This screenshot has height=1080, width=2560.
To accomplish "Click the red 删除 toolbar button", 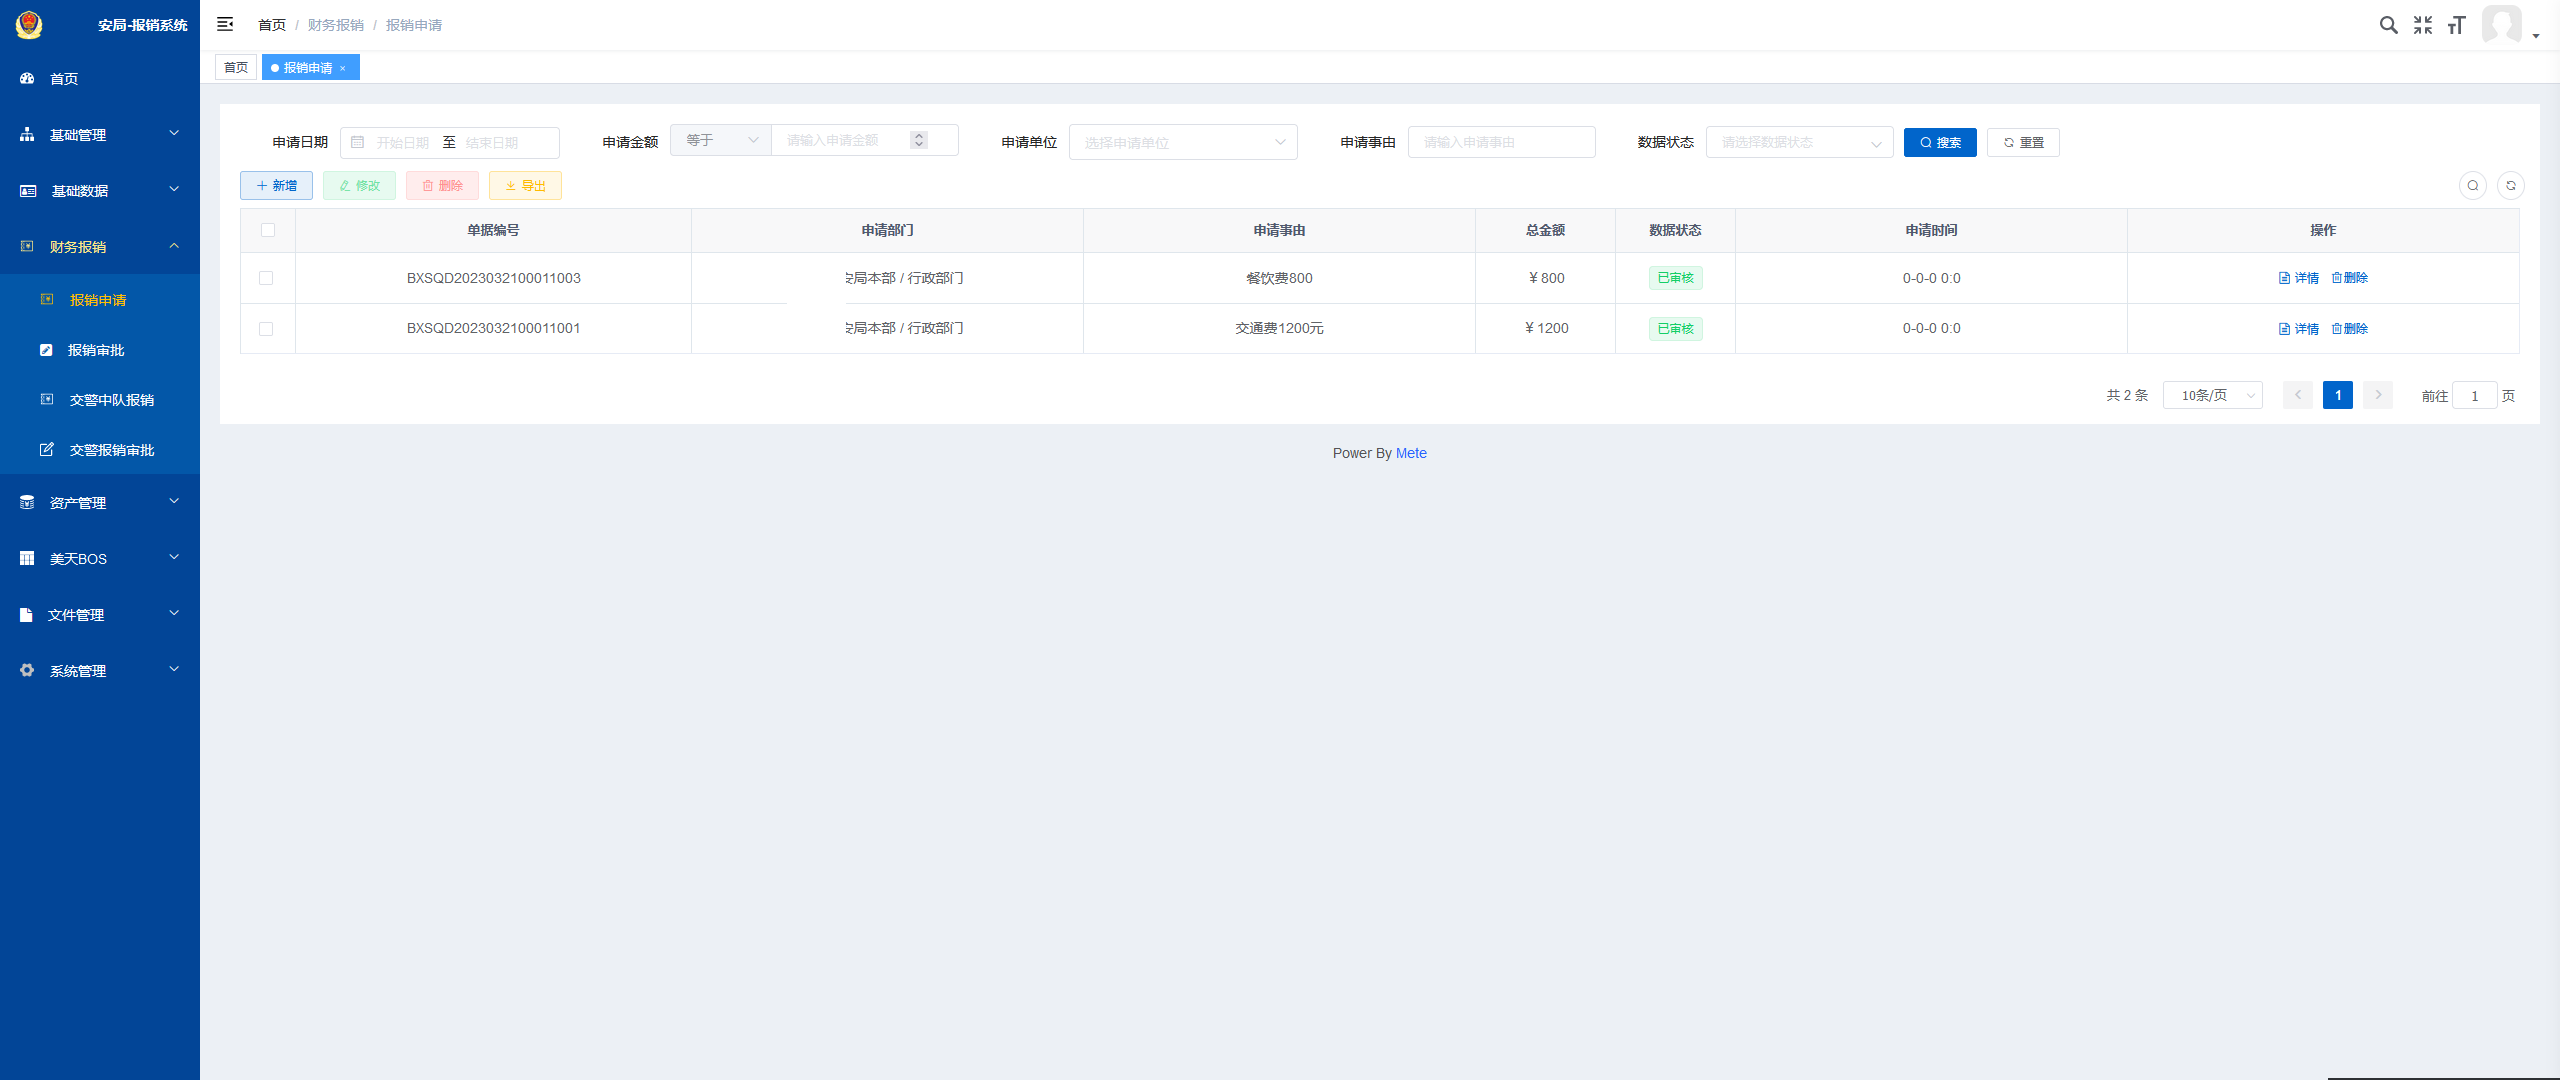I will 442,185.
